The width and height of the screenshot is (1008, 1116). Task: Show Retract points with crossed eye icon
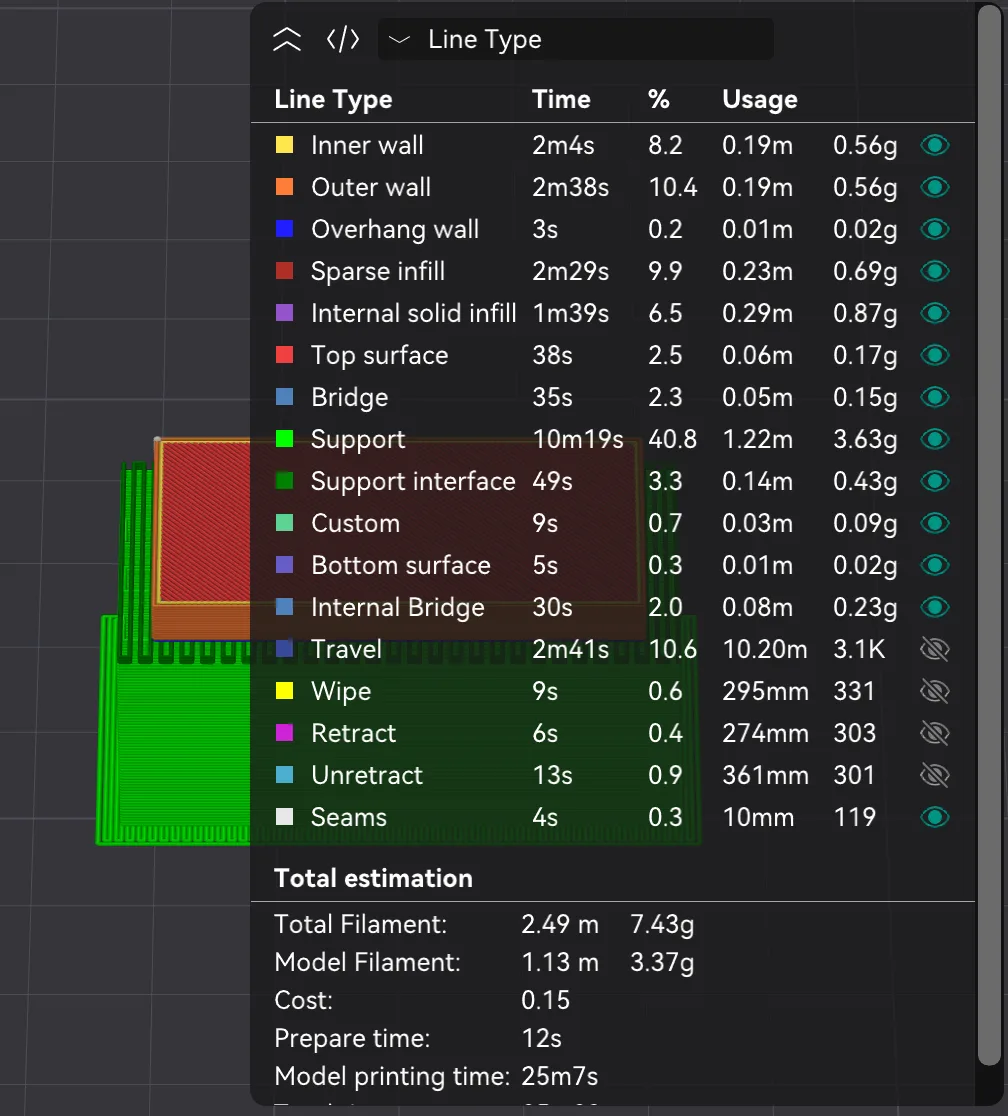935,733
